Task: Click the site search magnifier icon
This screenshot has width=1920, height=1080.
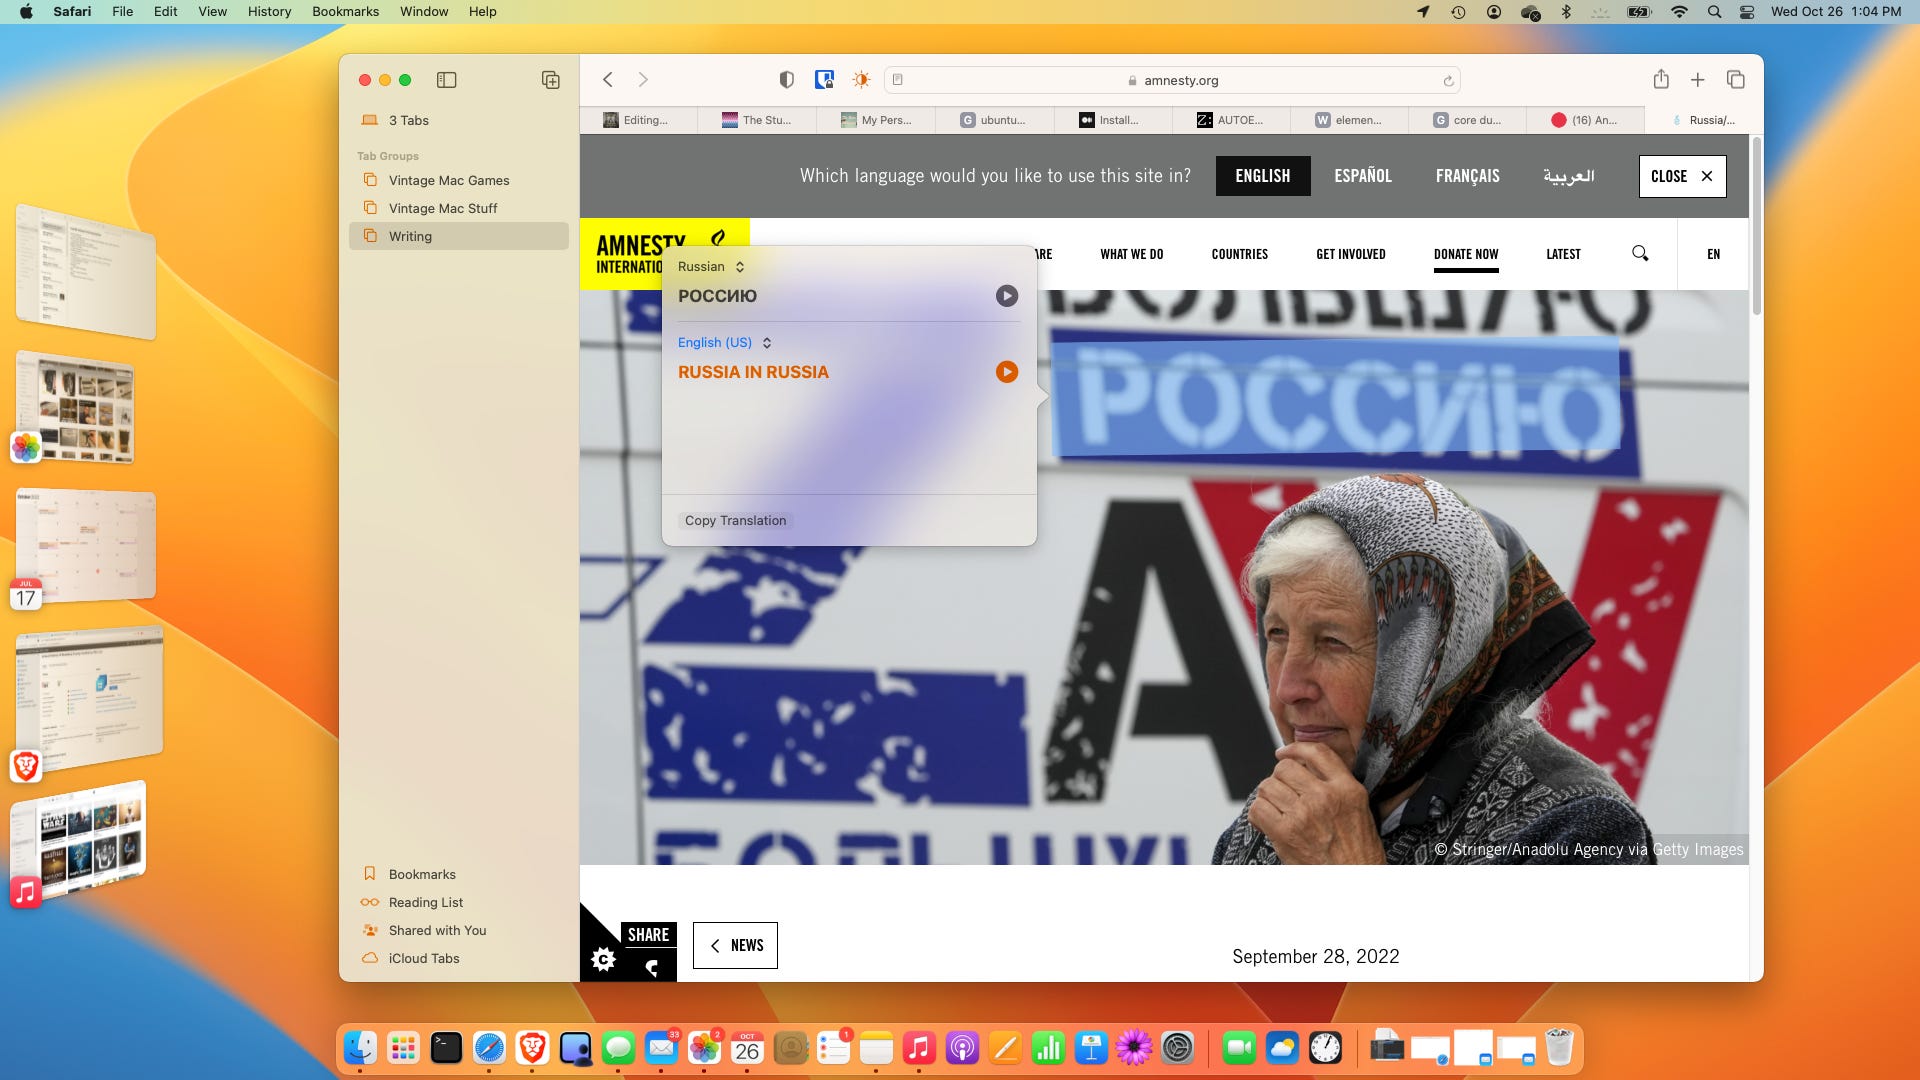Action: point(1640,253)
